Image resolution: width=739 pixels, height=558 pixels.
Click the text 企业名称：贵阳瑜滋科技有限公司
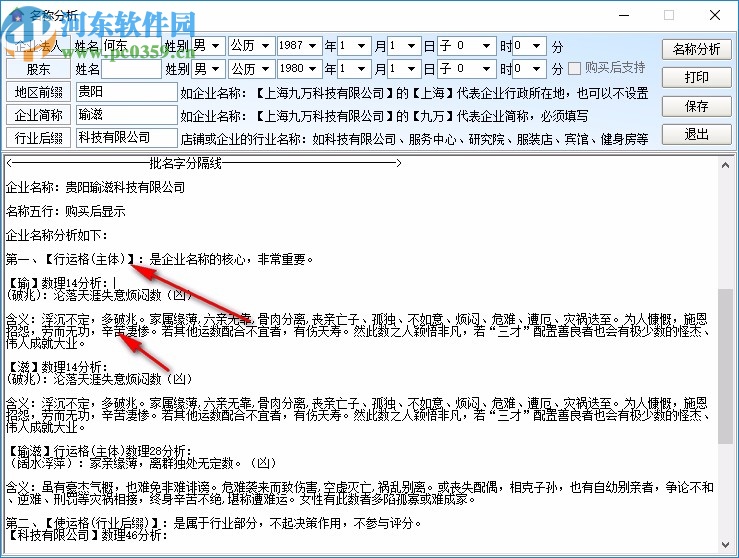click(96, 188)
